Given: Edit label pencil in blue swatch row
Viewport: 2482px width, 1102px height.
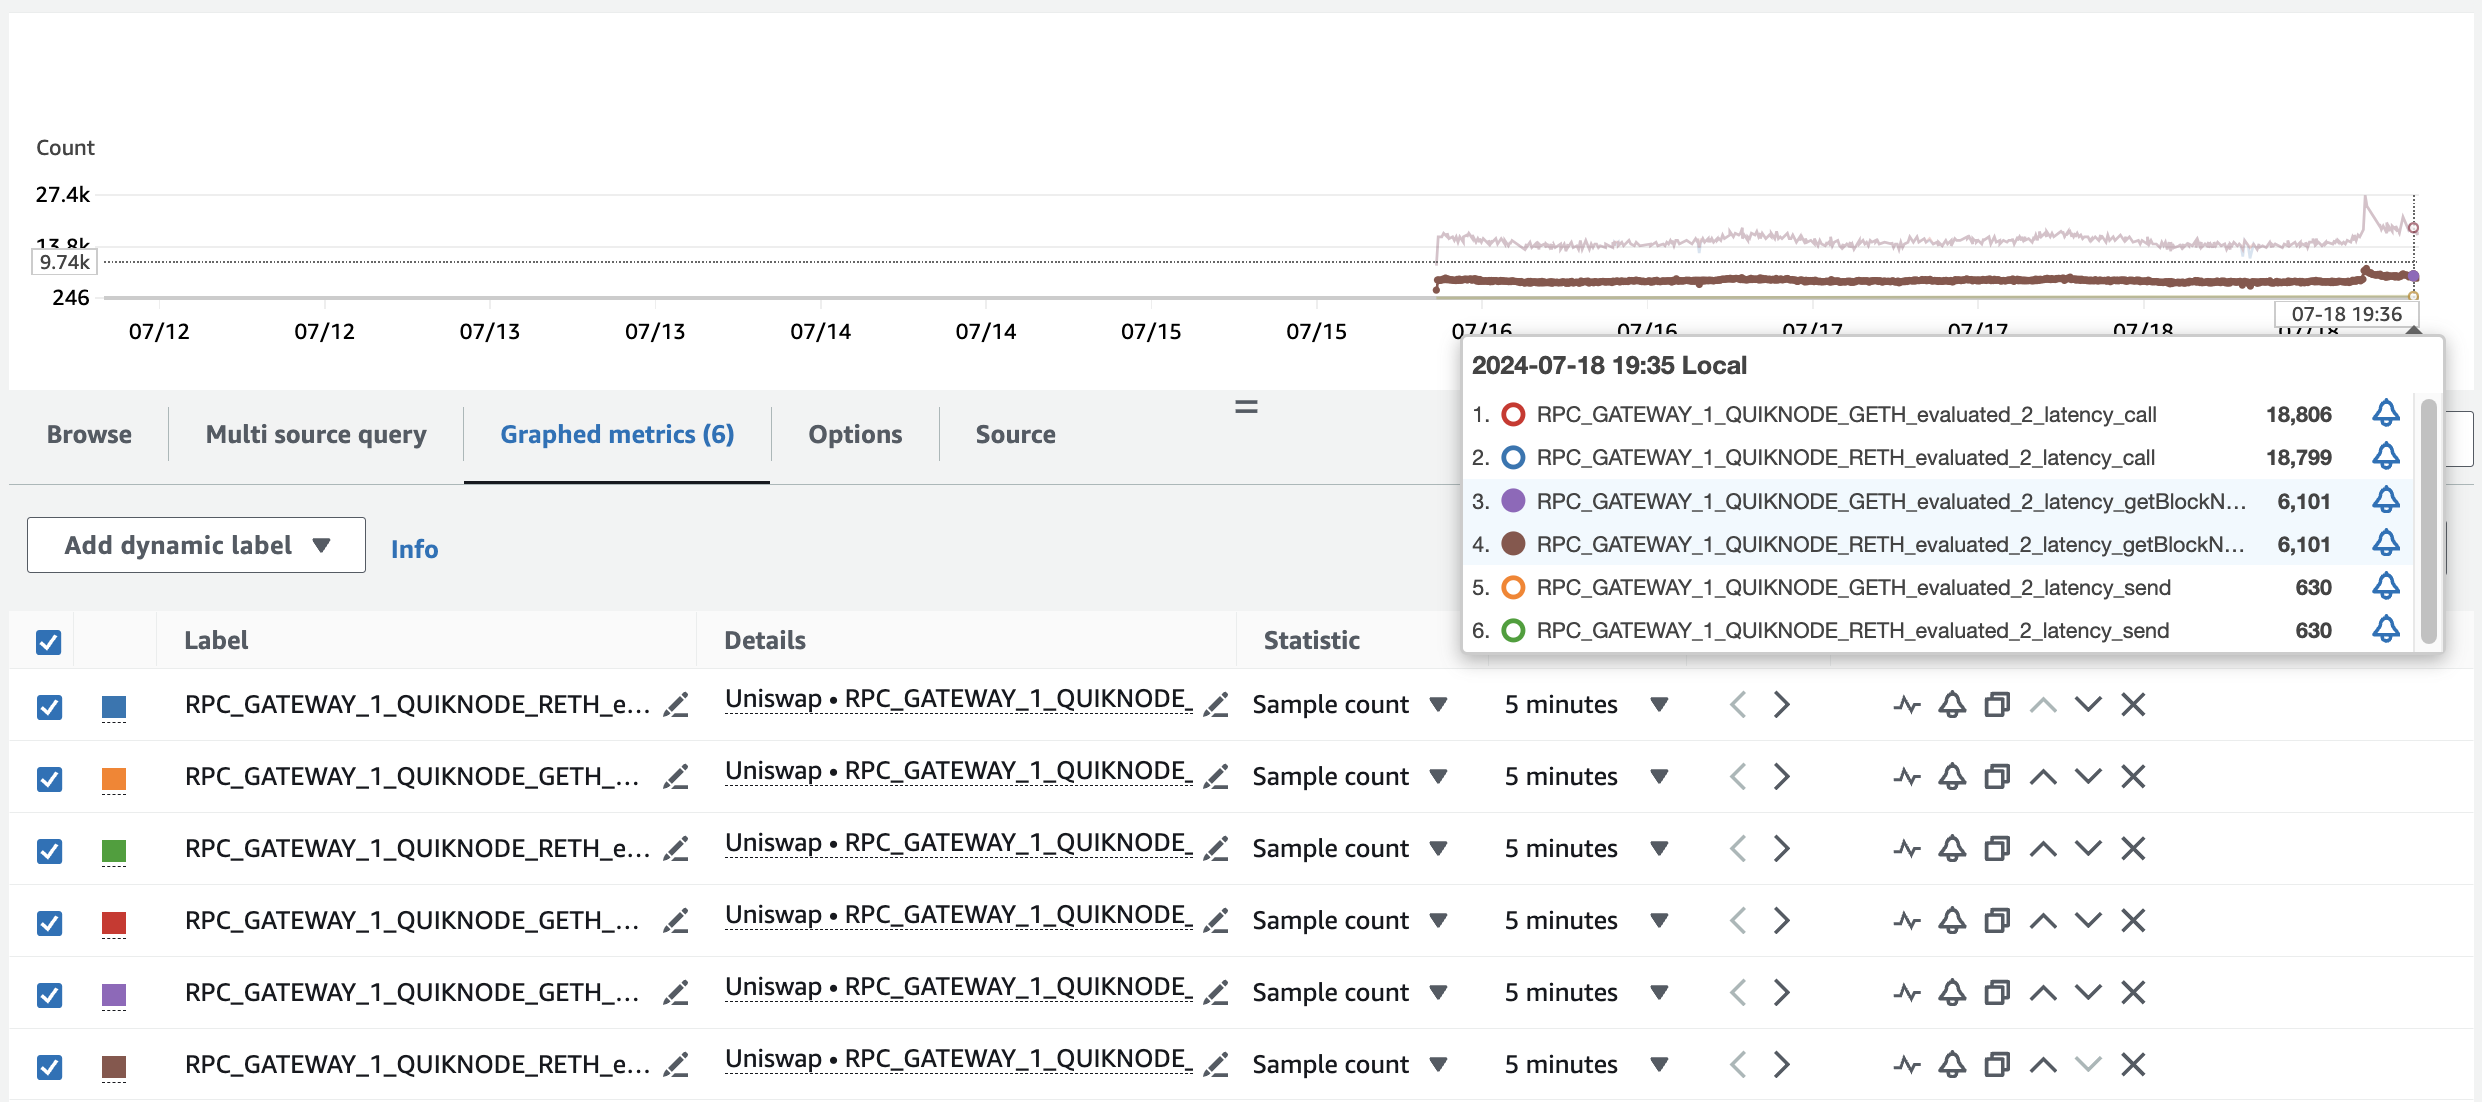Looking at the screenshot, I should point(677,705).
